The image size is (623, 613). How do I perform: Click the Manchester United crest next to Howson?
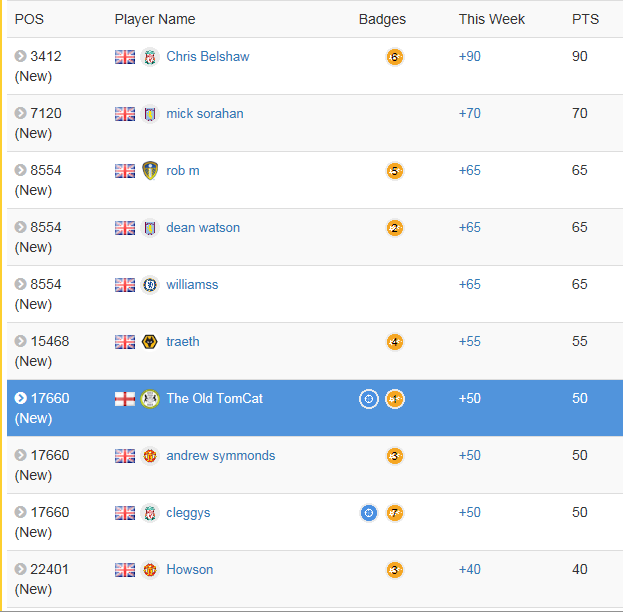150,570
